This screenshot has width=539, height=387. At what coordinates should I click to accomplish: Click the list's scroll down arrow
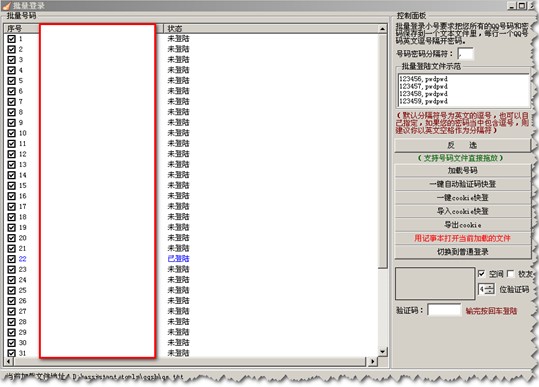click(x=382, y=352)
